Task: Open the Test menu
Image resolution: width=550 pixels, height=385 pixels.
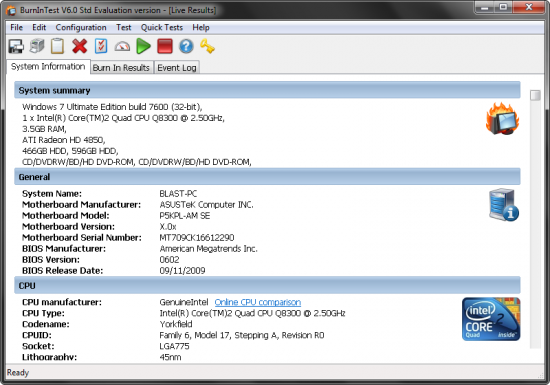Action: tap(124, 27)
